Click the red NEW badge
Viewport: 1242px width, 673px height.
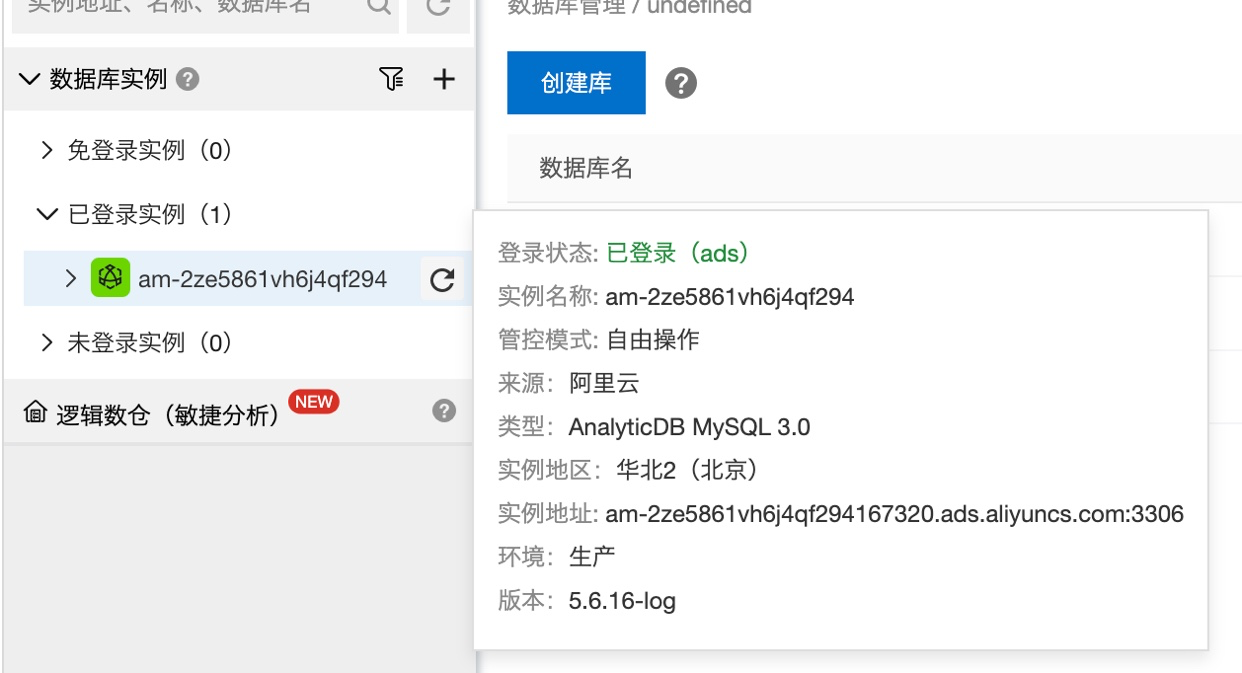(x=314, y=402)
